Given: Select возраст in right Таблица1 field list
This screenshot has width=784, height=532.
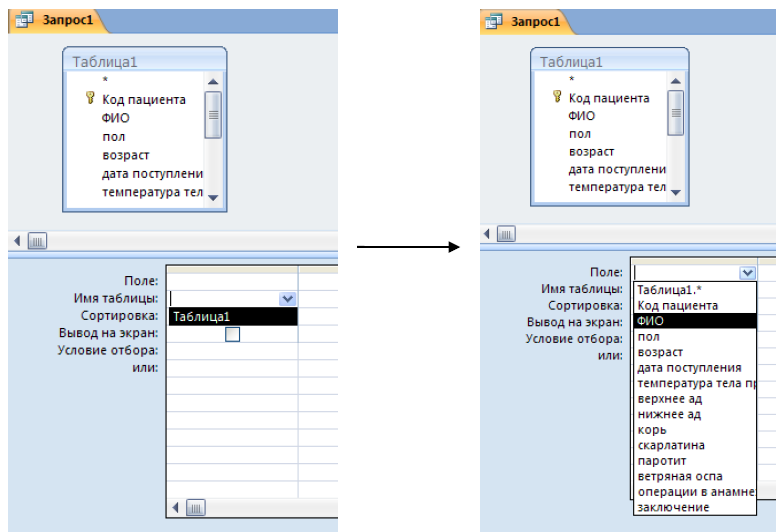Looking at the screenshot, I should 592,152.
